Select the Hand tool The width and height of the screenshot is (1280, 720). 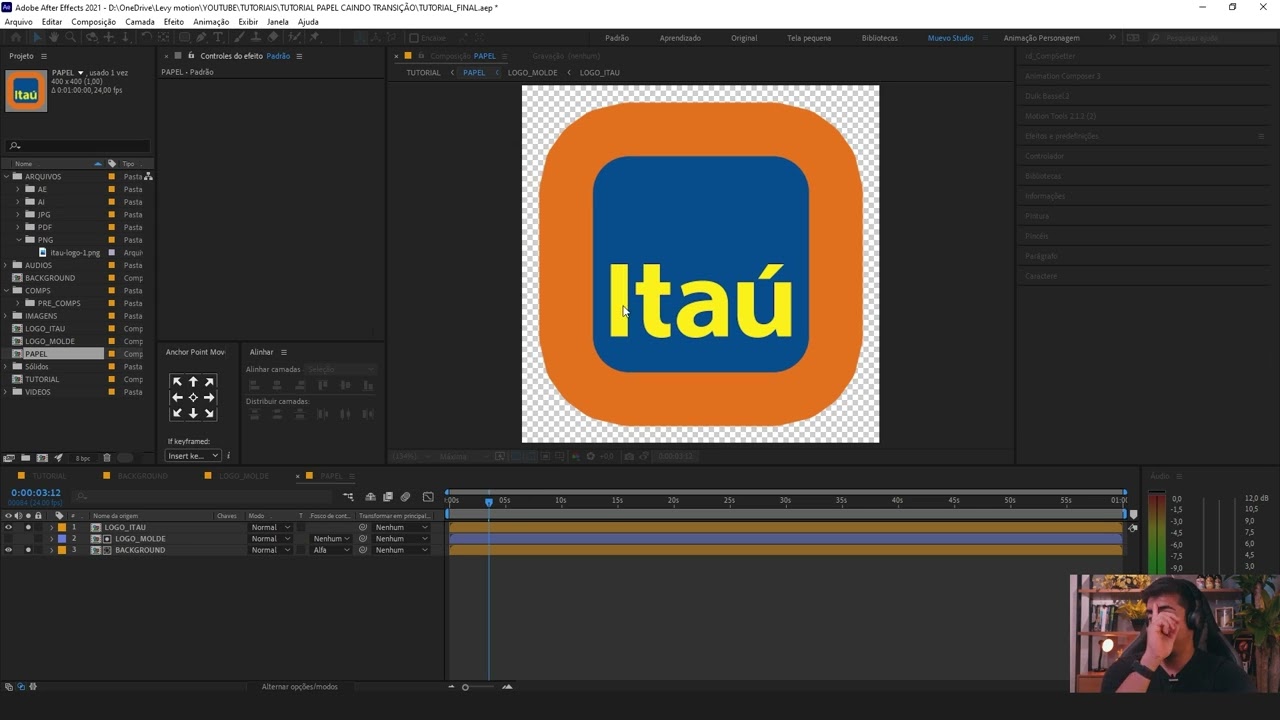click(x=53, y=38)
